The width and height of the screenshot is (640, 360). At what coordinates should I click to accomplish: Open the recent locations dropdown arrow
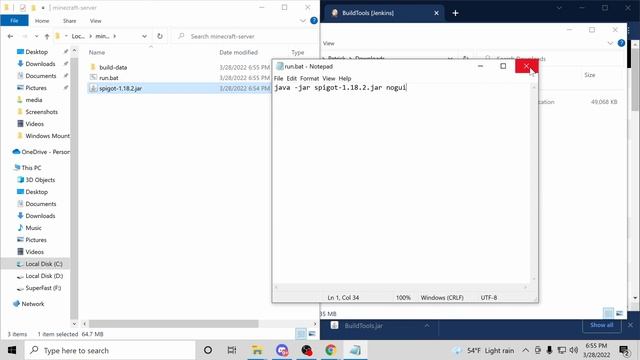pos(36,36)
